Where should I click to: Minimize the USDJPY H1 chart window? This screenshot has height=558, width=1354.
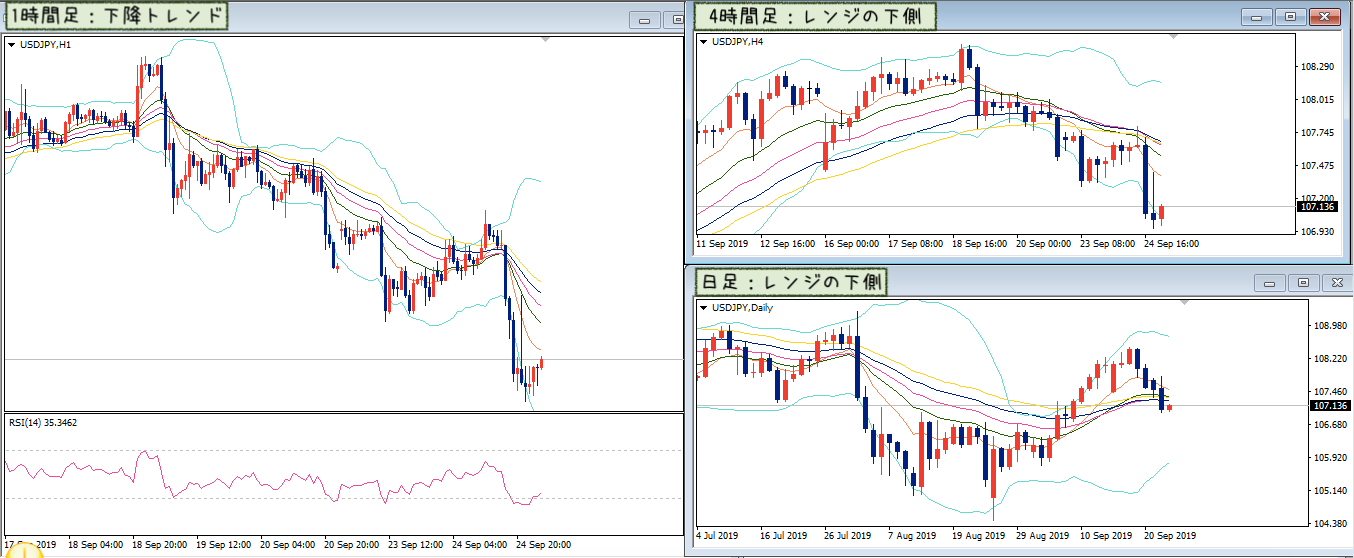point(644,20)
